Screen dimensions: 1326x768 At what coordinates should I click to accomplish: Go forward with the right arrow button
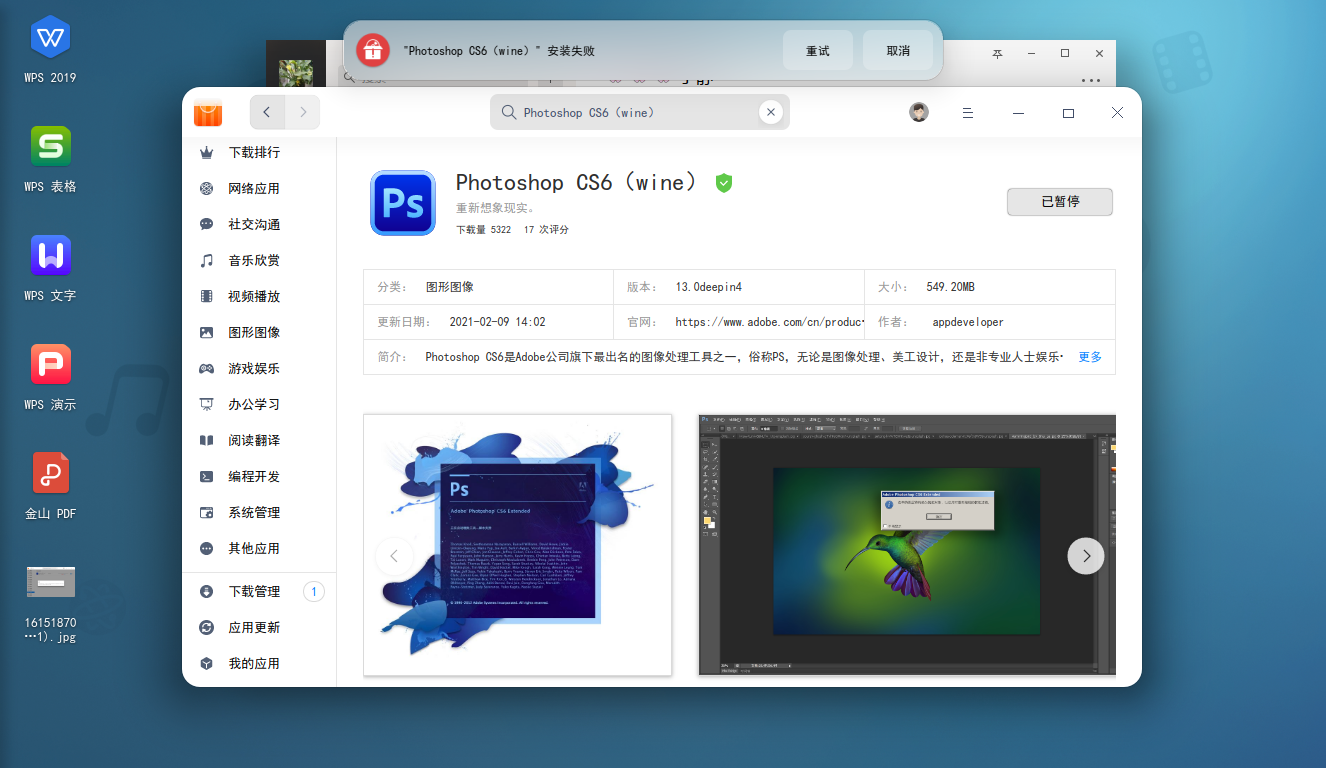[x=303, y=113]
